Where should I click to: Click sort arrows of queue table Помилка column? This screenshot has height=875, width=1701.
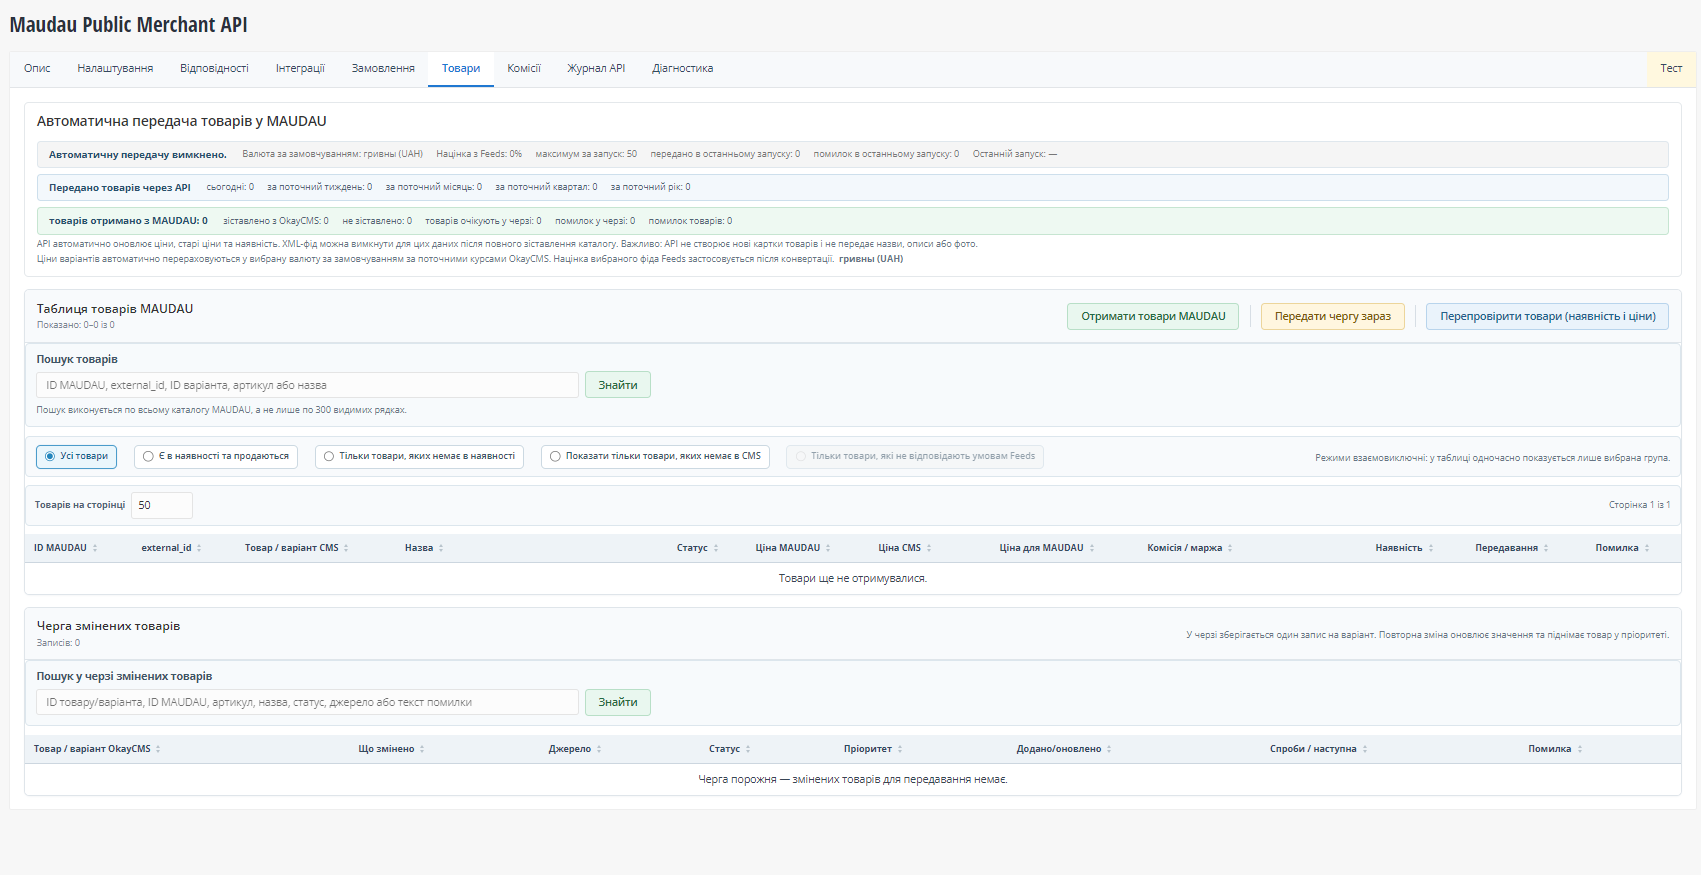click(1580, 749)
